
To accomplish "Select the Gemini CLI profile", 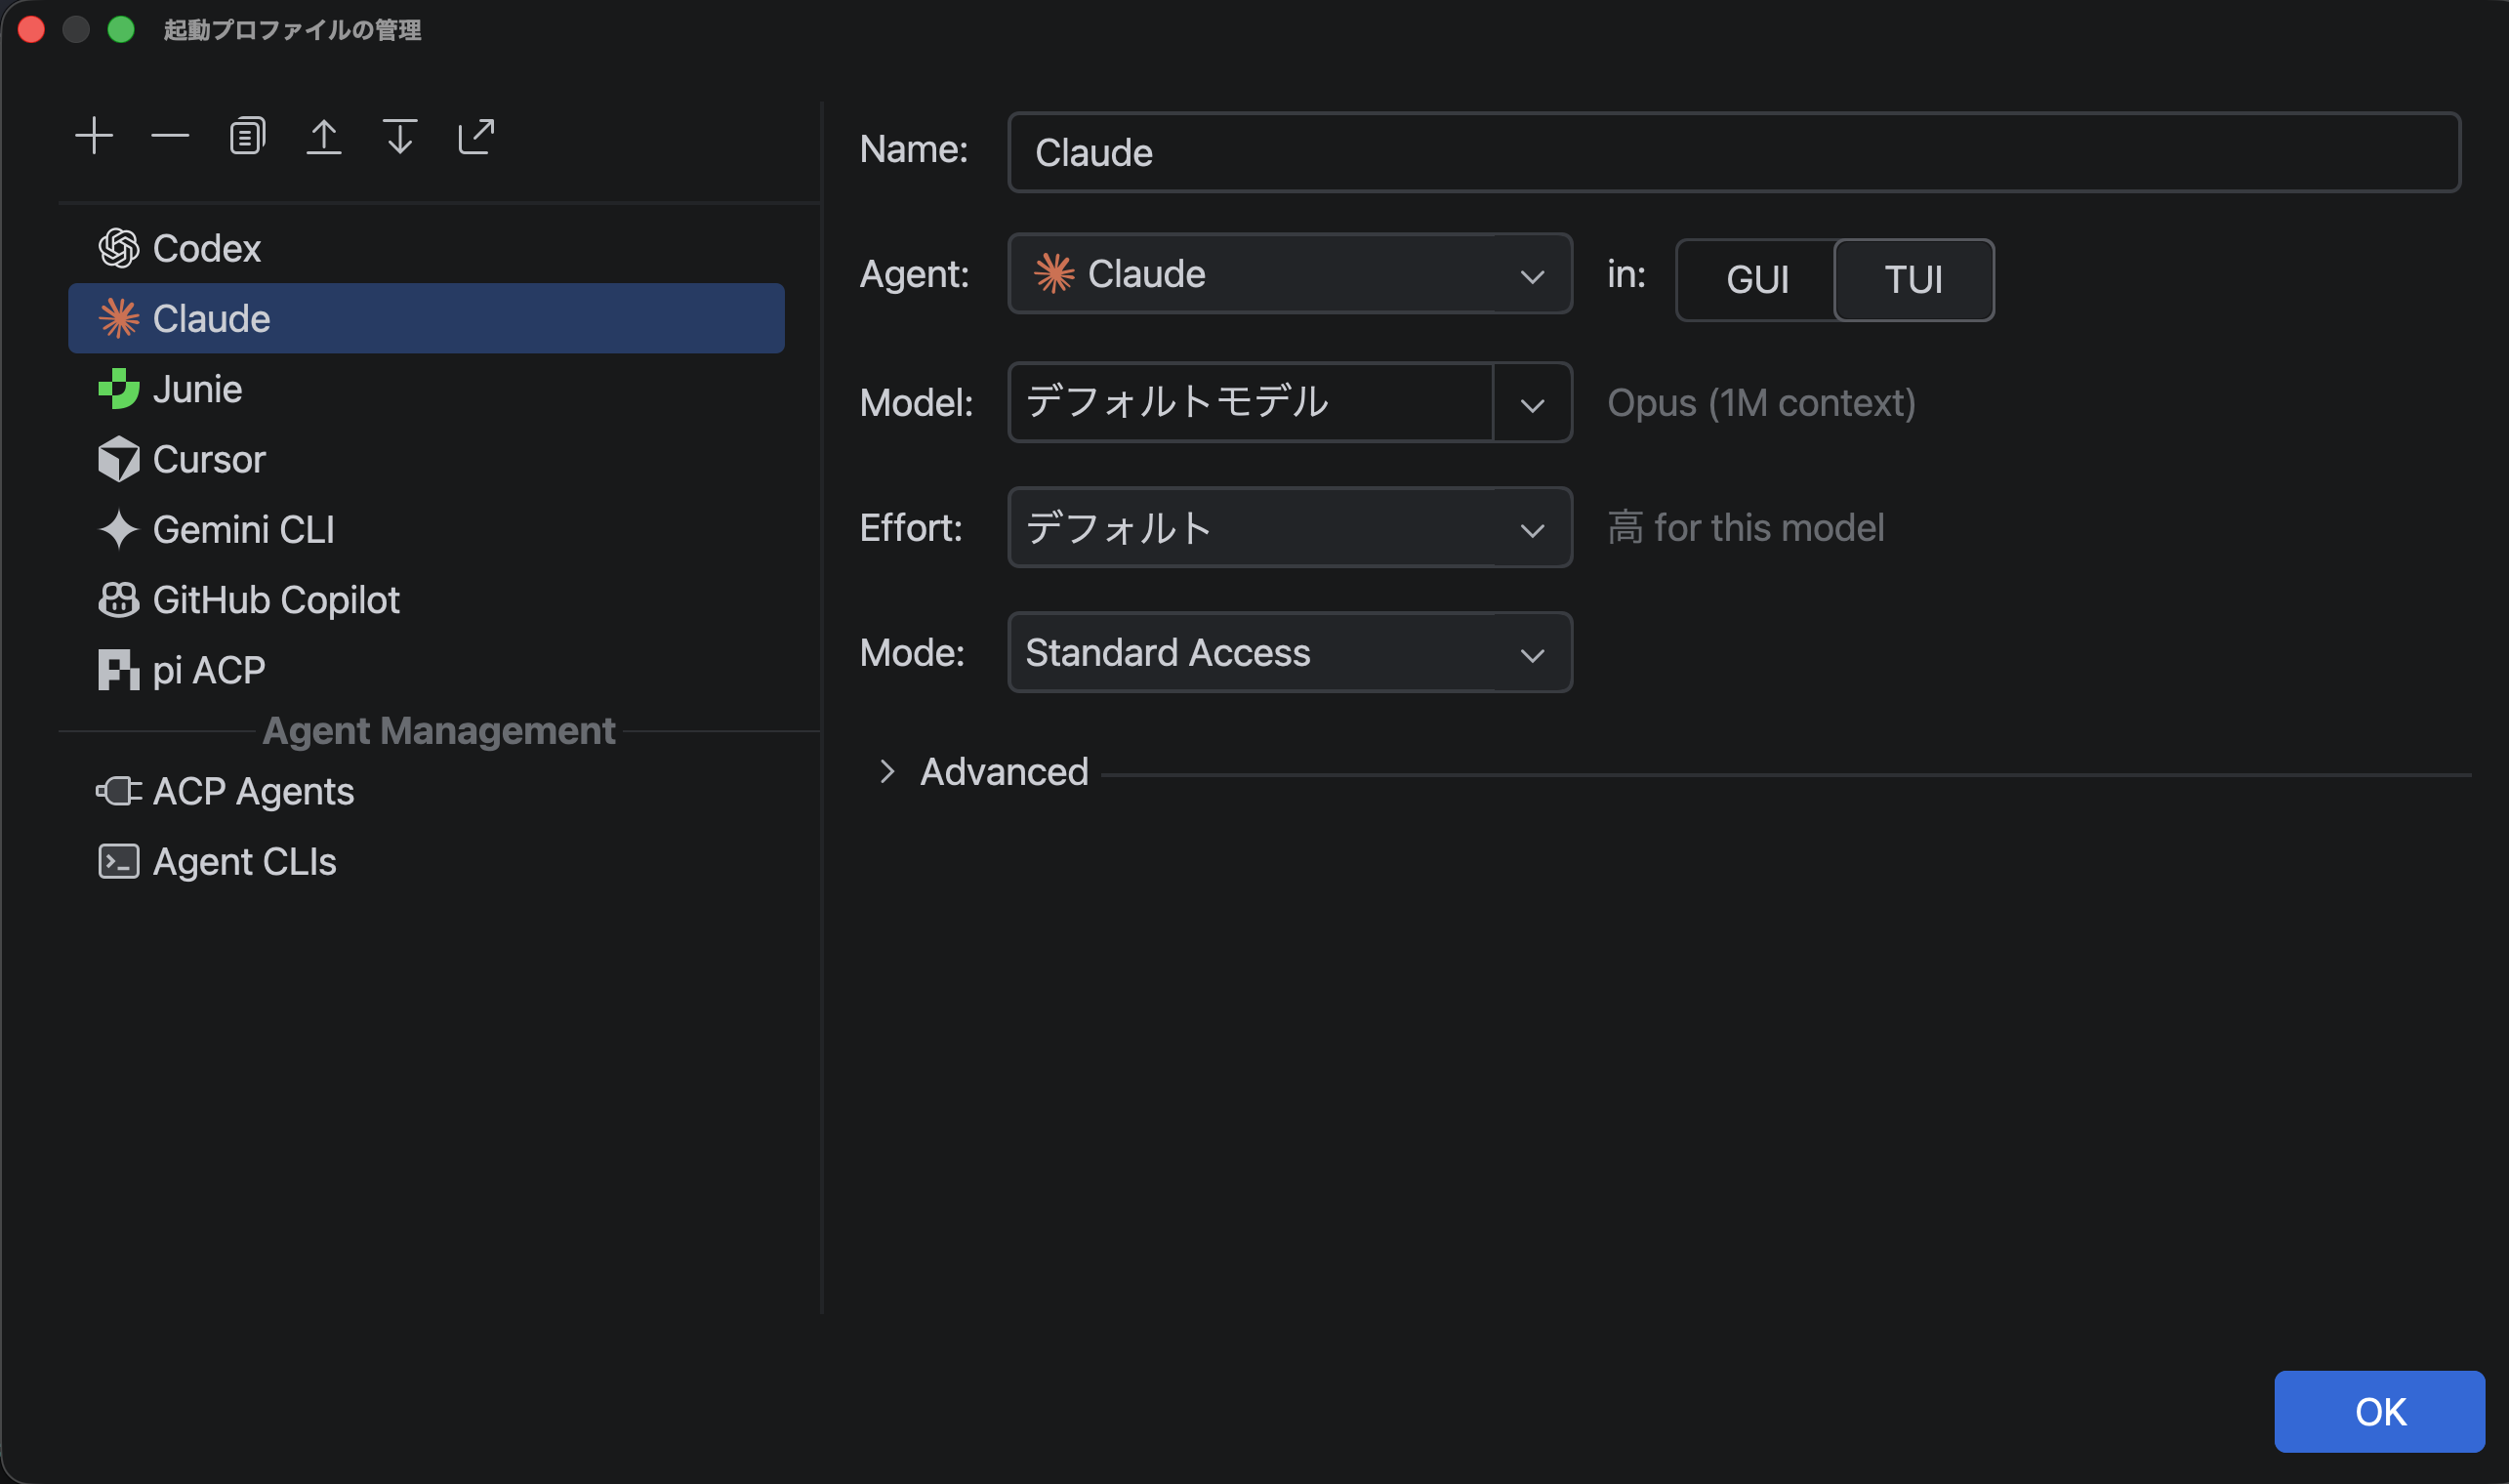I will pos(426,530).
